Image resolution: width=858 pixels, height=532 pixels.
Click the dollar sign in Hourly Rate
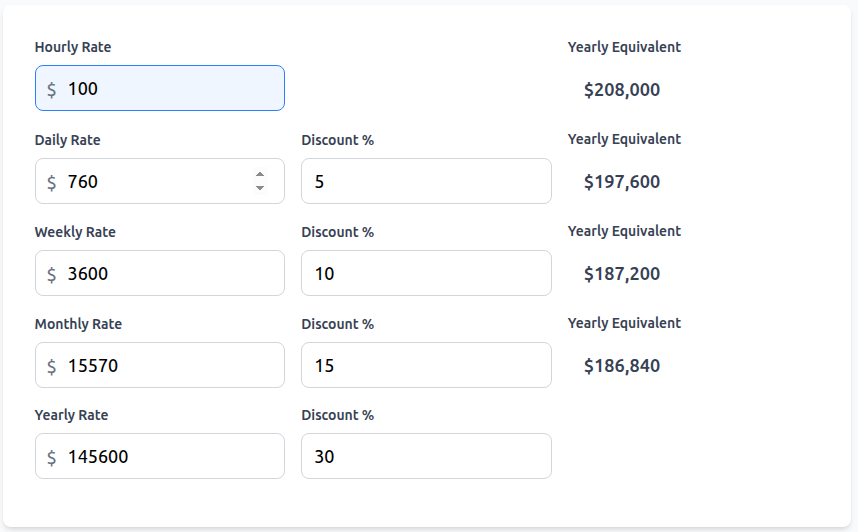pos(52,89)
